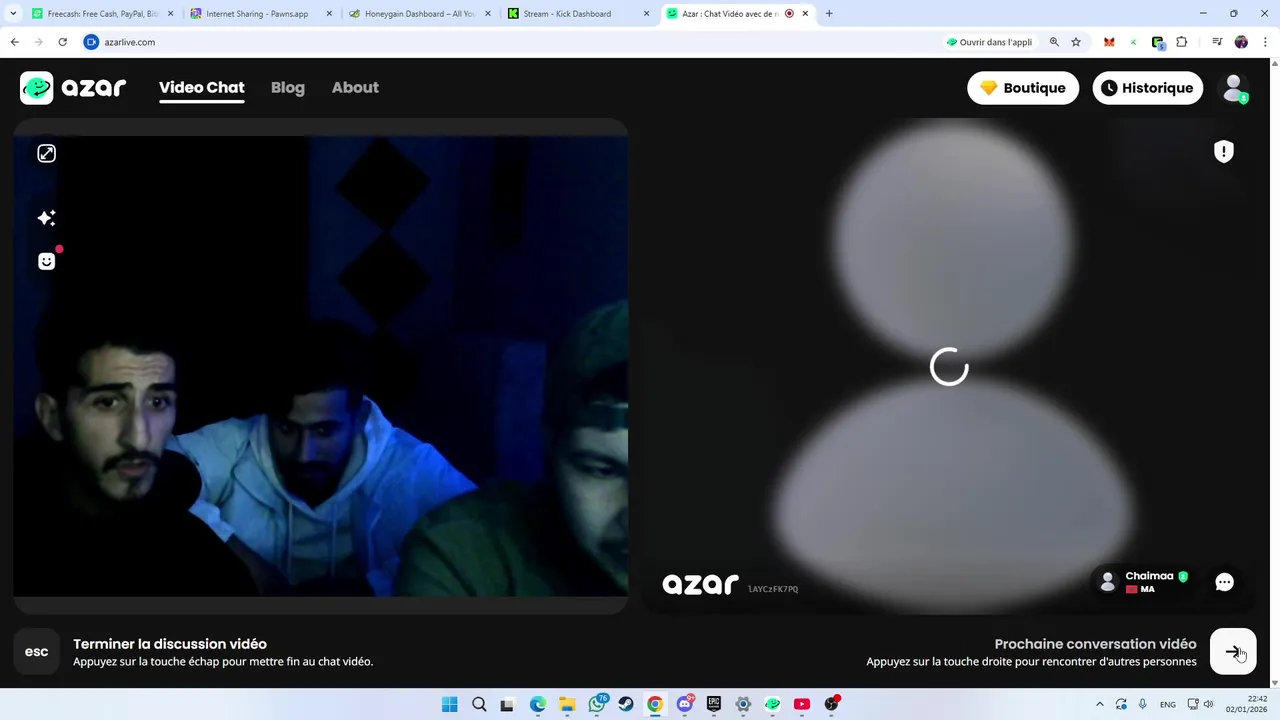Click Terminer la discussion vidéo label

pyautogui.click(x=170, y=644)
